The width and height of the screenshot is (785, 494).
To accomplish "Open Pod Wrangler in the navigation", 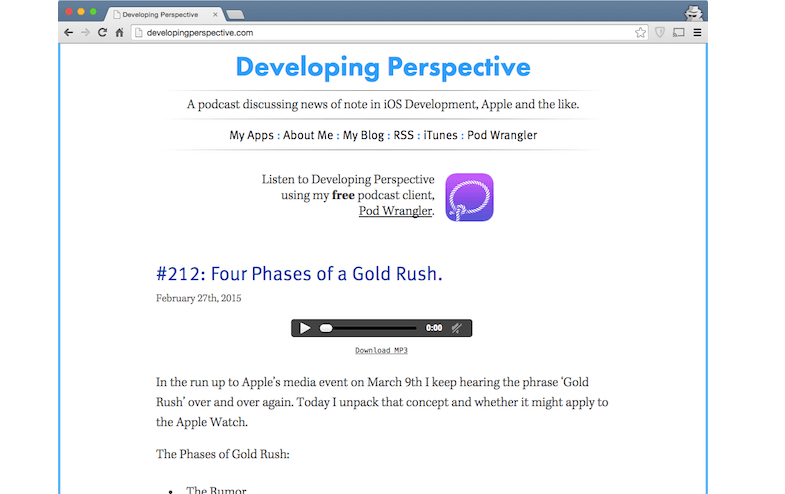I will point(502,135).
